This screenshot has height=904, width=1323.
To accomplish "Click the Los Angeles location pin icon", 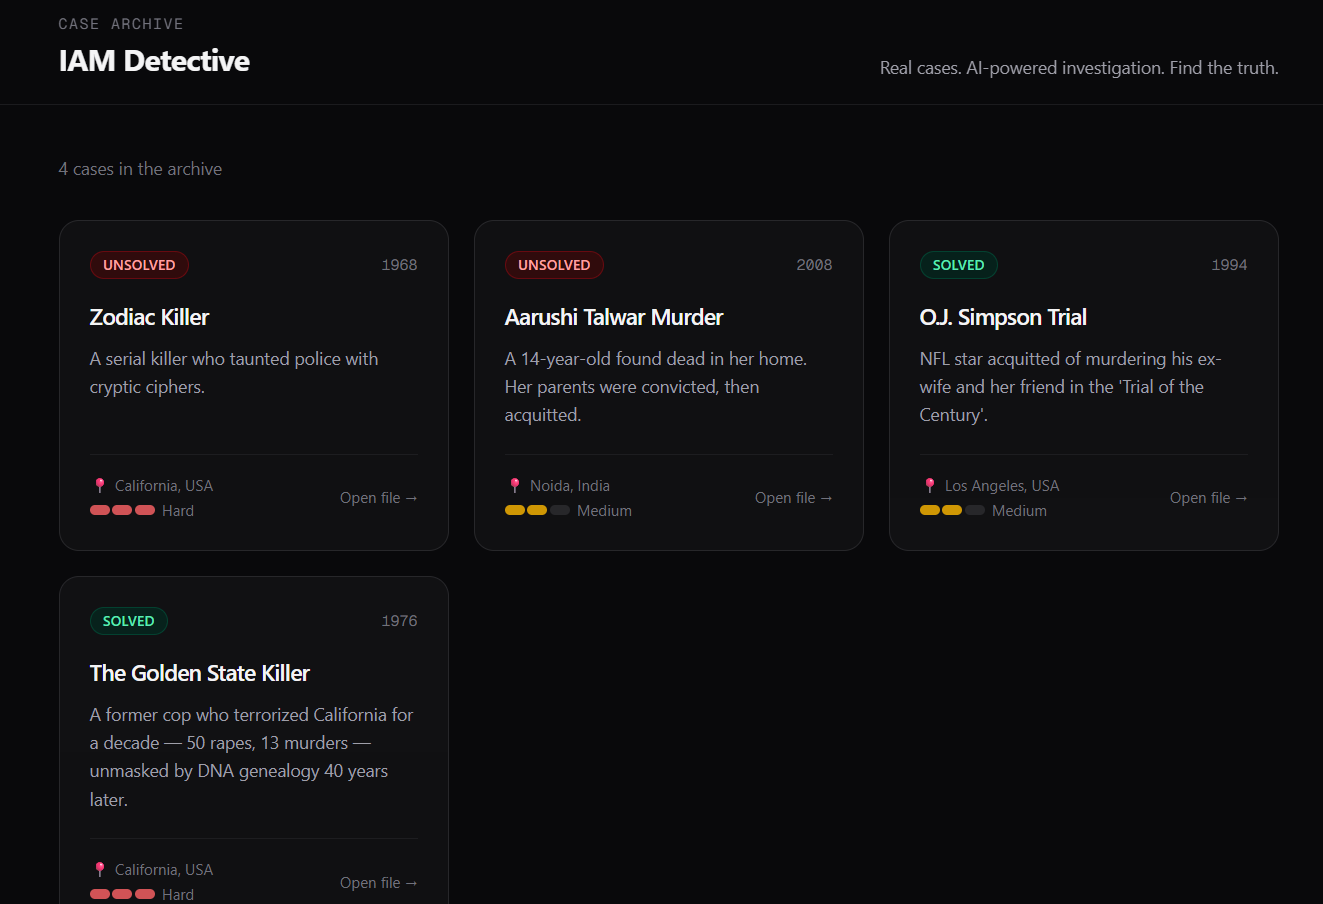I will click(x=930, y=485).
